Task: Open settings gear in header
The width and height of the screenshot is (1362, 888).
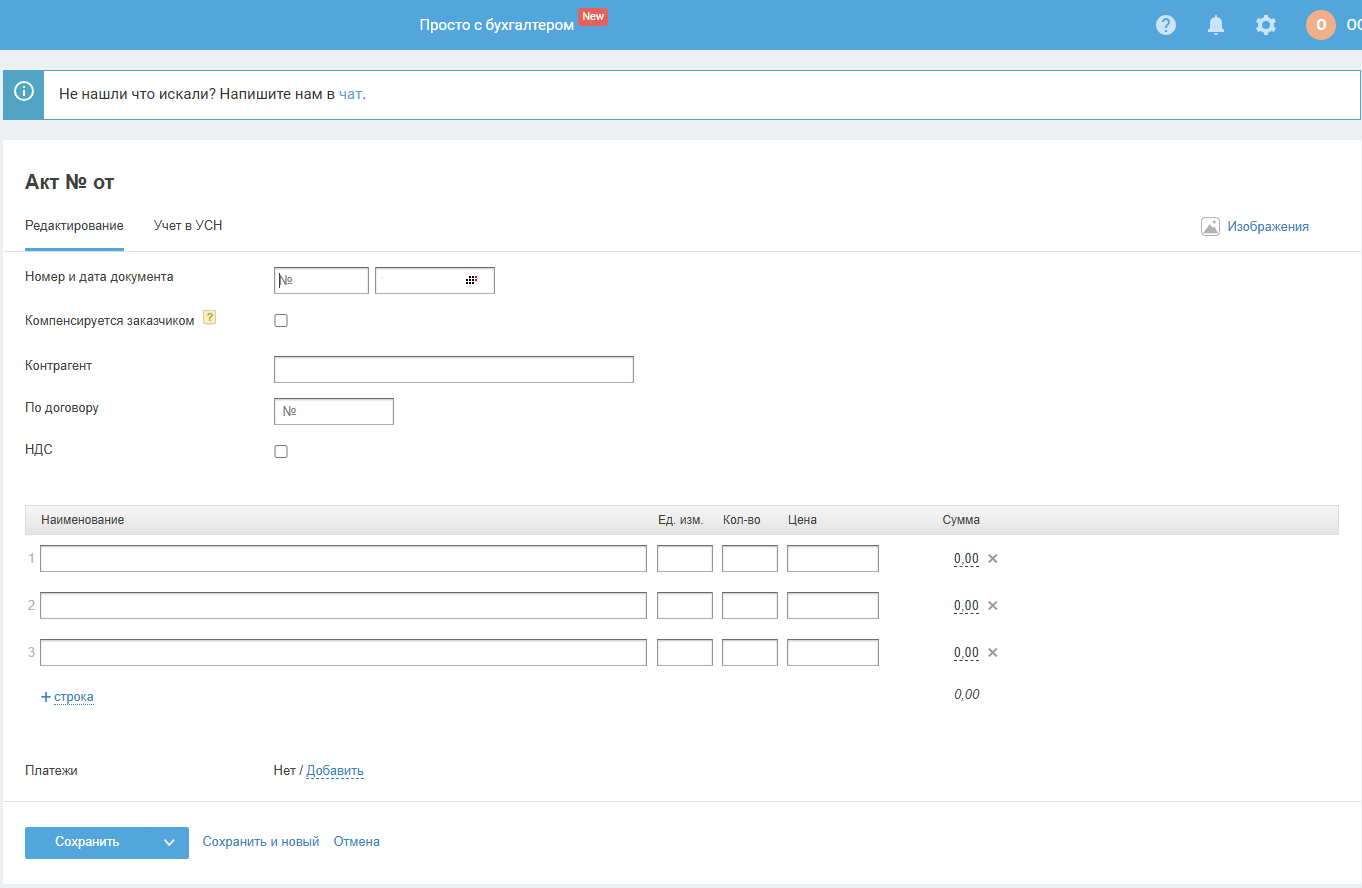Action: coord(1266,25)
